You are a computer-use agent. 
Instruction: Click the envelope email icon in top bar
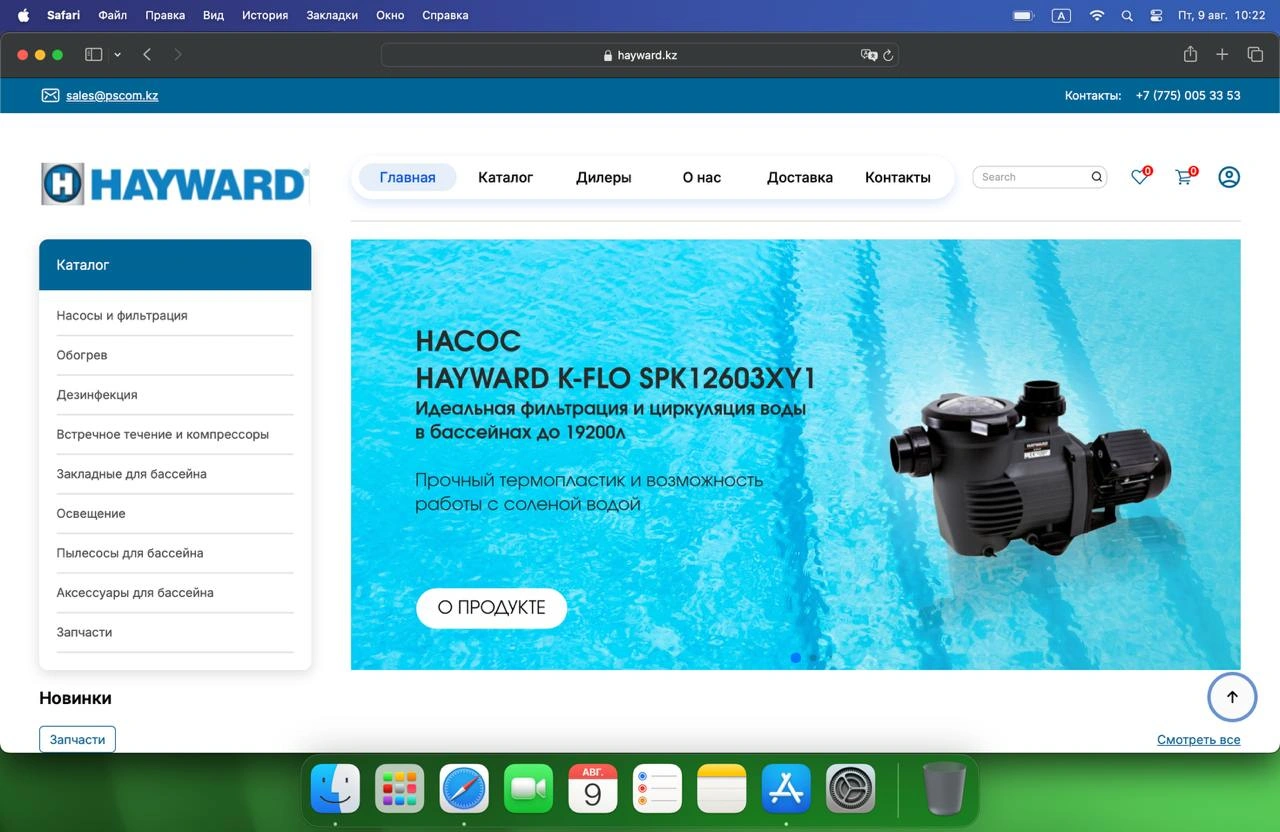pos(50,96)
